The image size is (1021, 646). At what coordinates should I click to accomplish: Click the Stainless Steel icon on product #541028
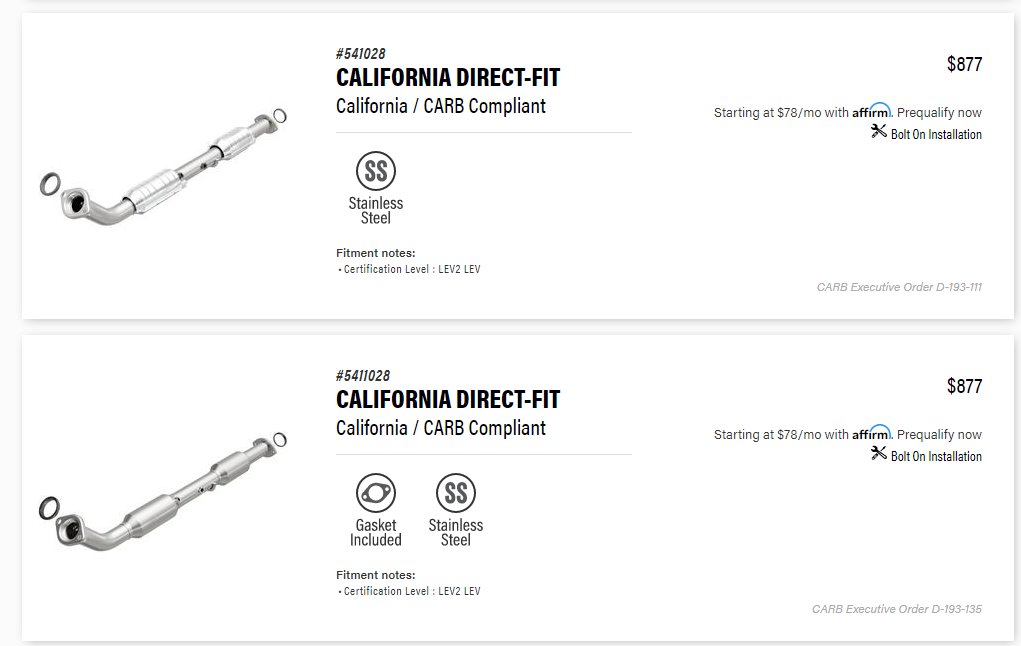pyautogui.click(x=376, y=171)
